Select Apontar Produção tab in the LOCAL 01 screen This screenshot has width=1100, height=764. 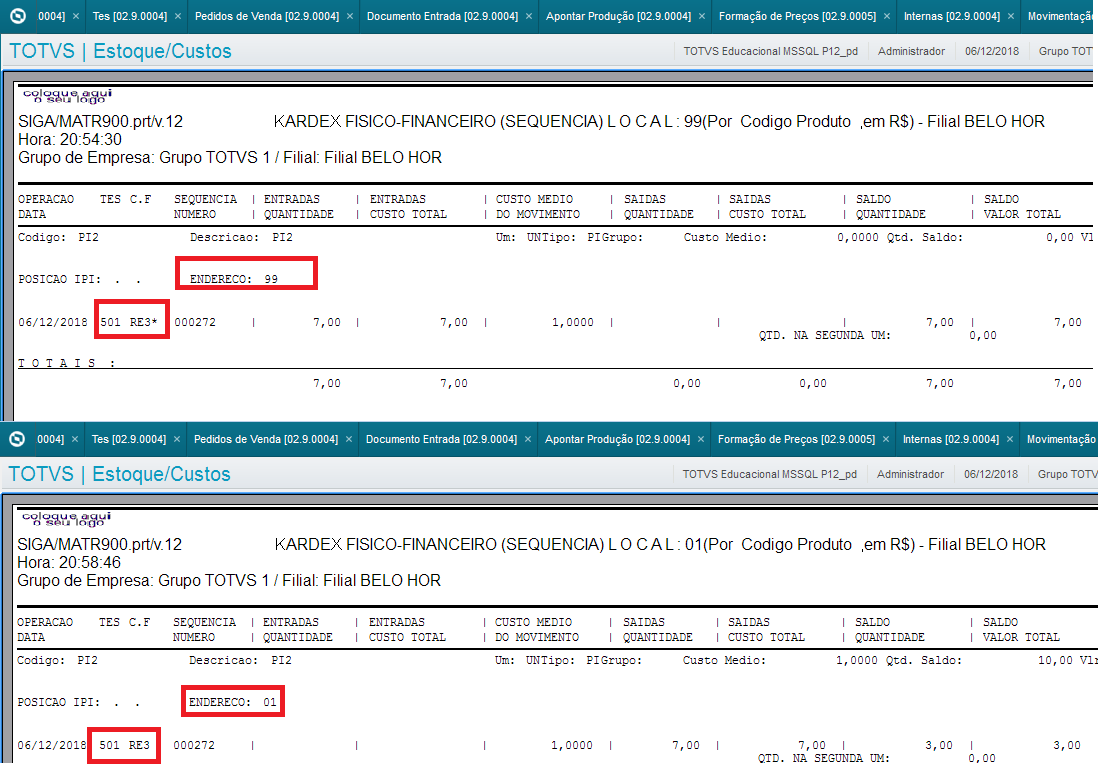tap(617, 439)
